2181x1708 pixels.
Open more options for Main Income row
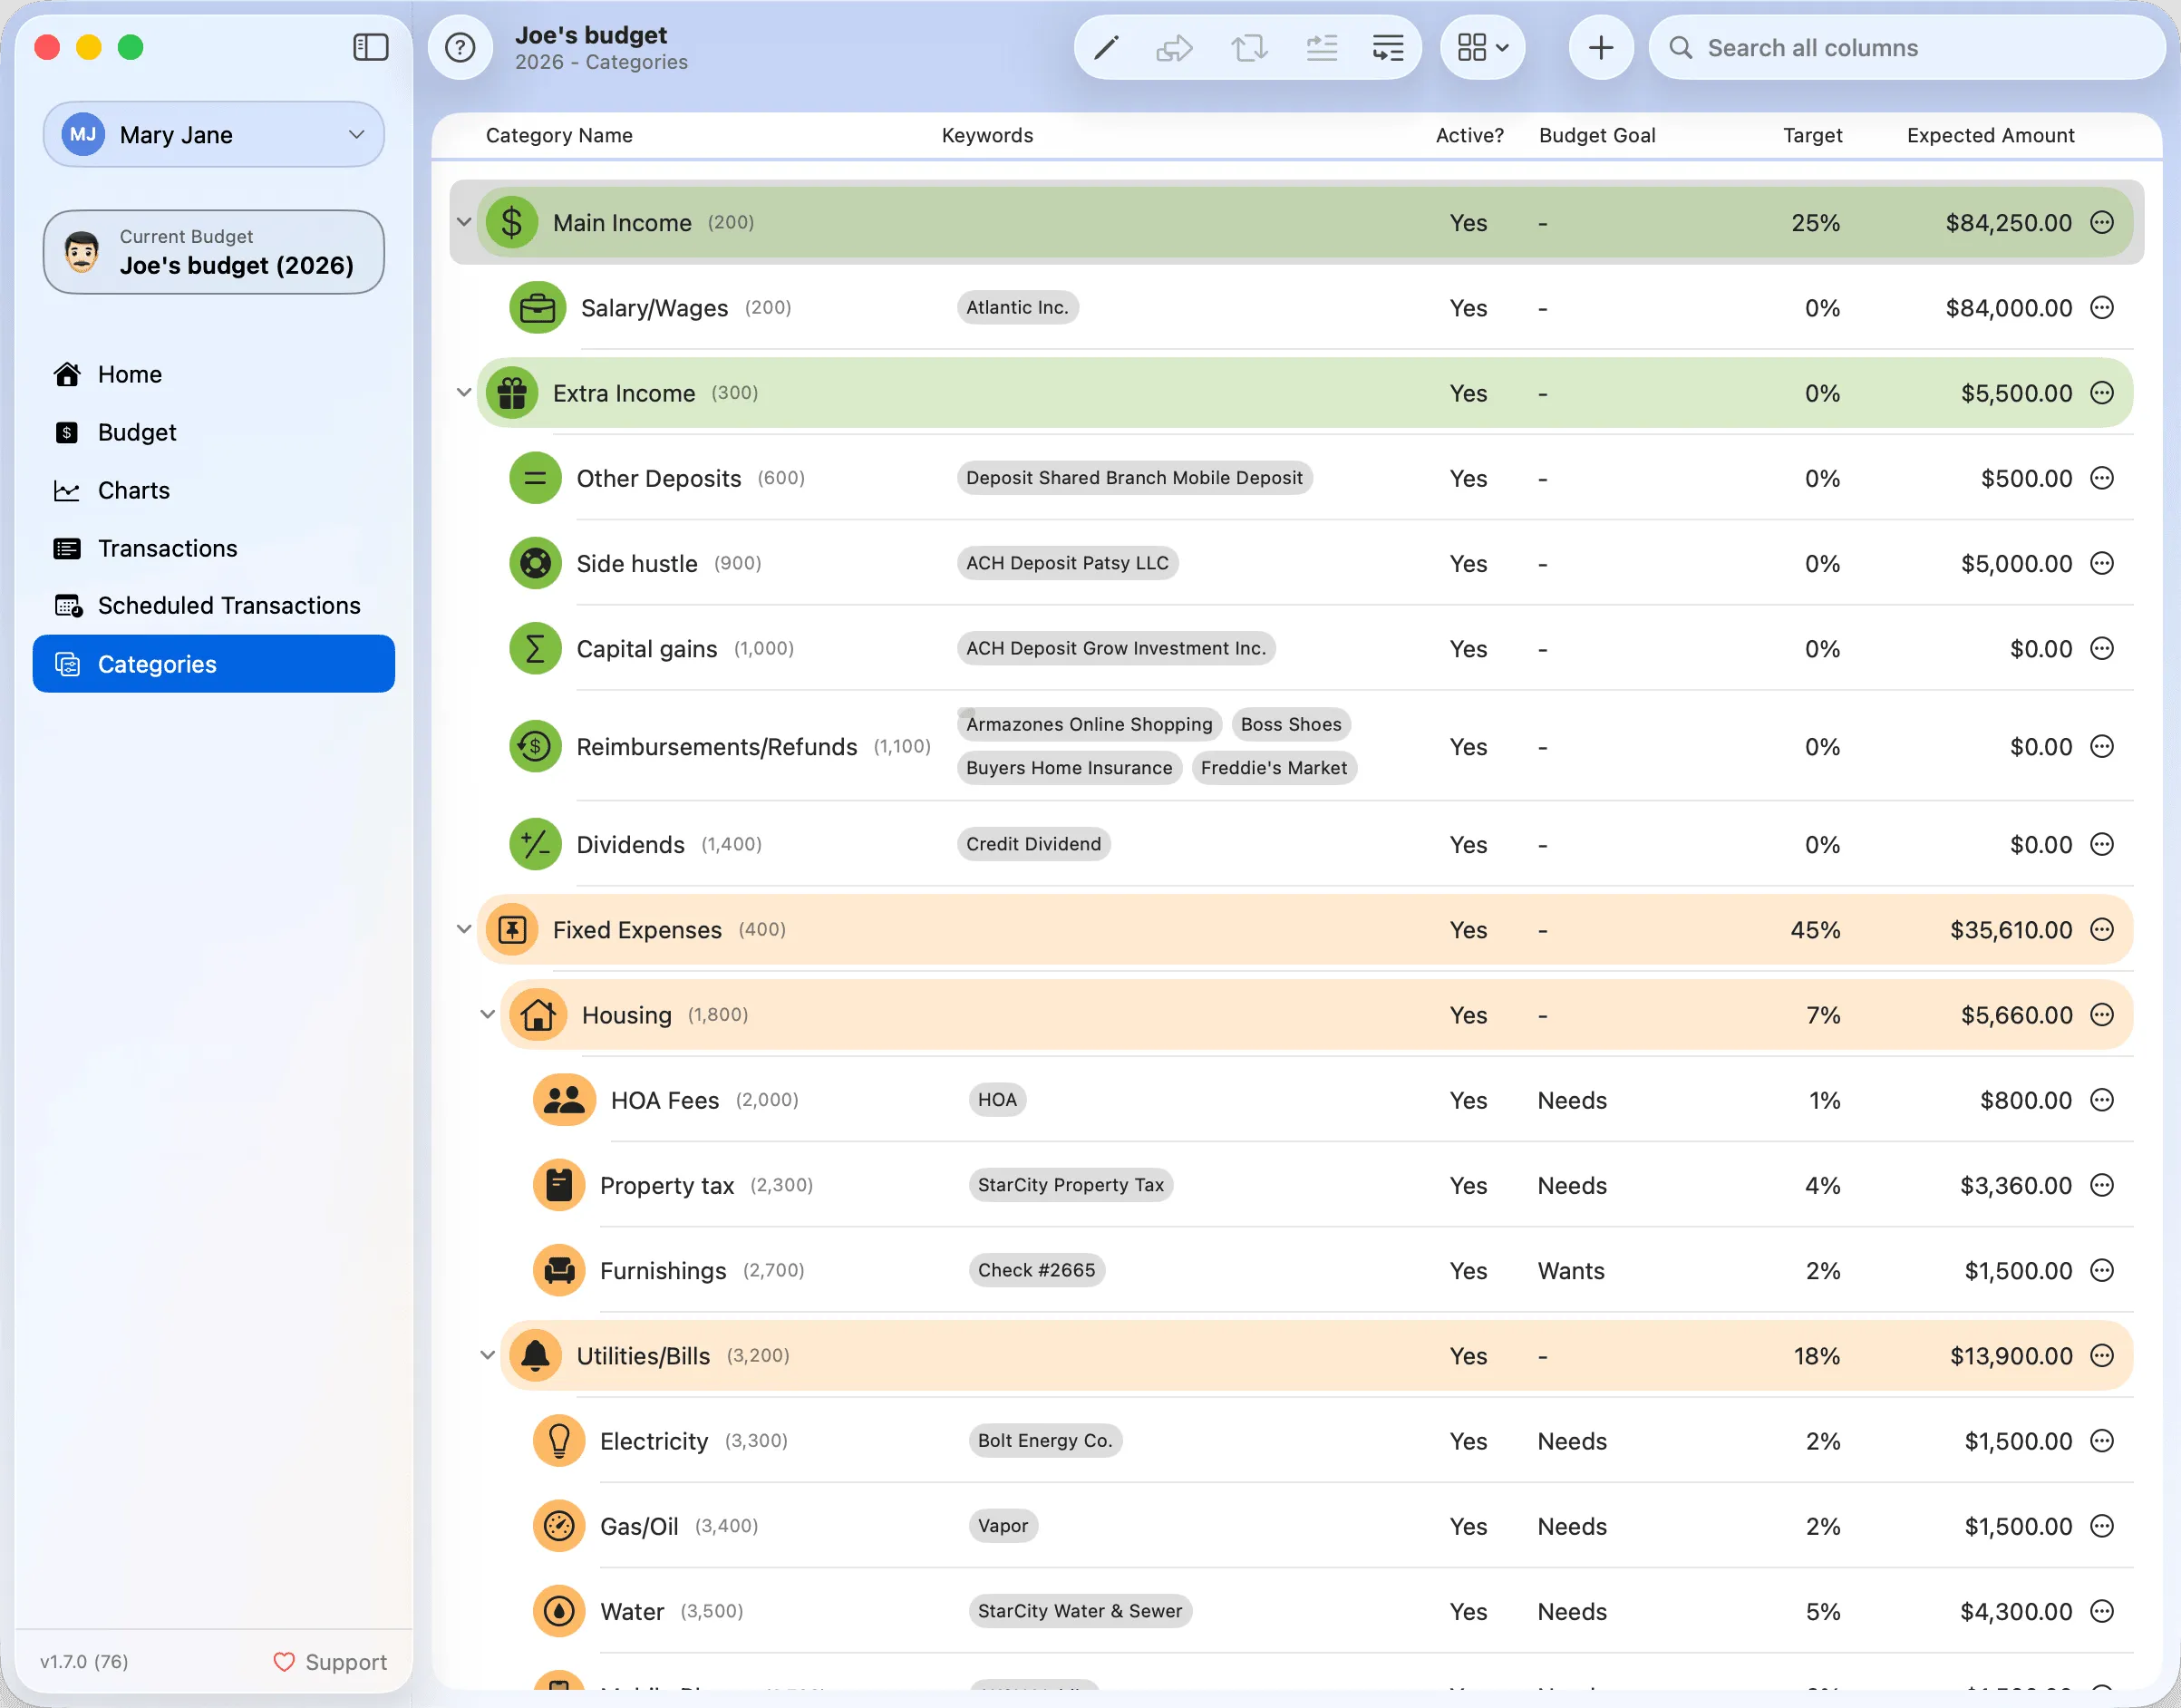coord(2102,222)
